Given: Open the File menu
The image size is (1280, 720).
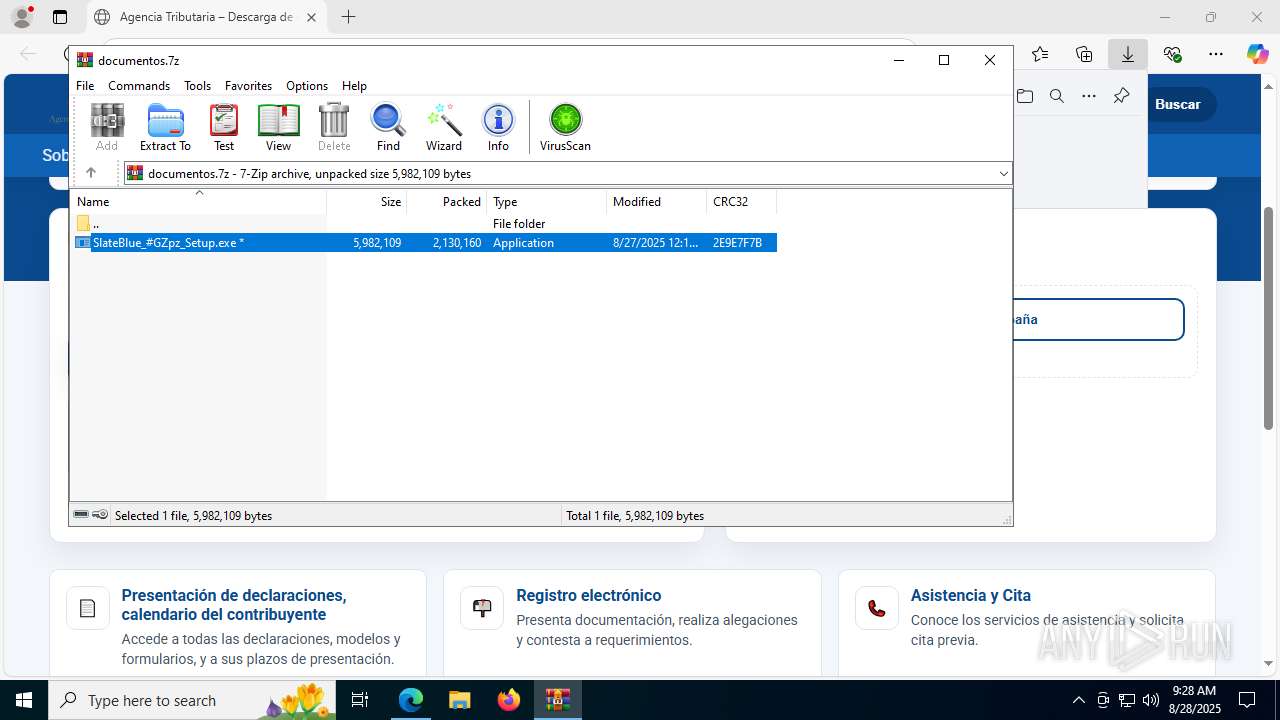Looking at the screenshot, I should 85,86.
